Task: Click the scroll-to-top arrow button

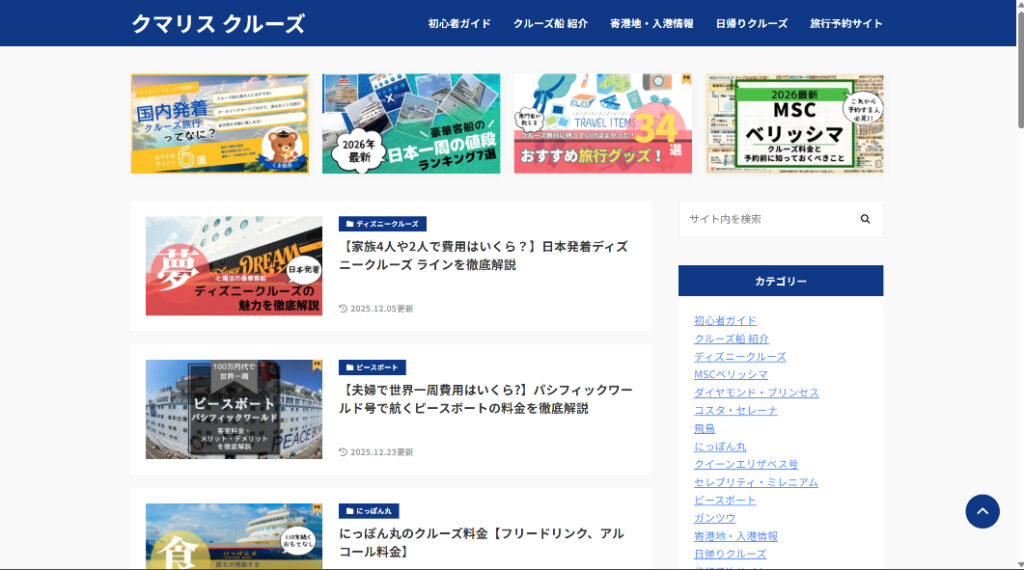Action: tap(982, 512)
